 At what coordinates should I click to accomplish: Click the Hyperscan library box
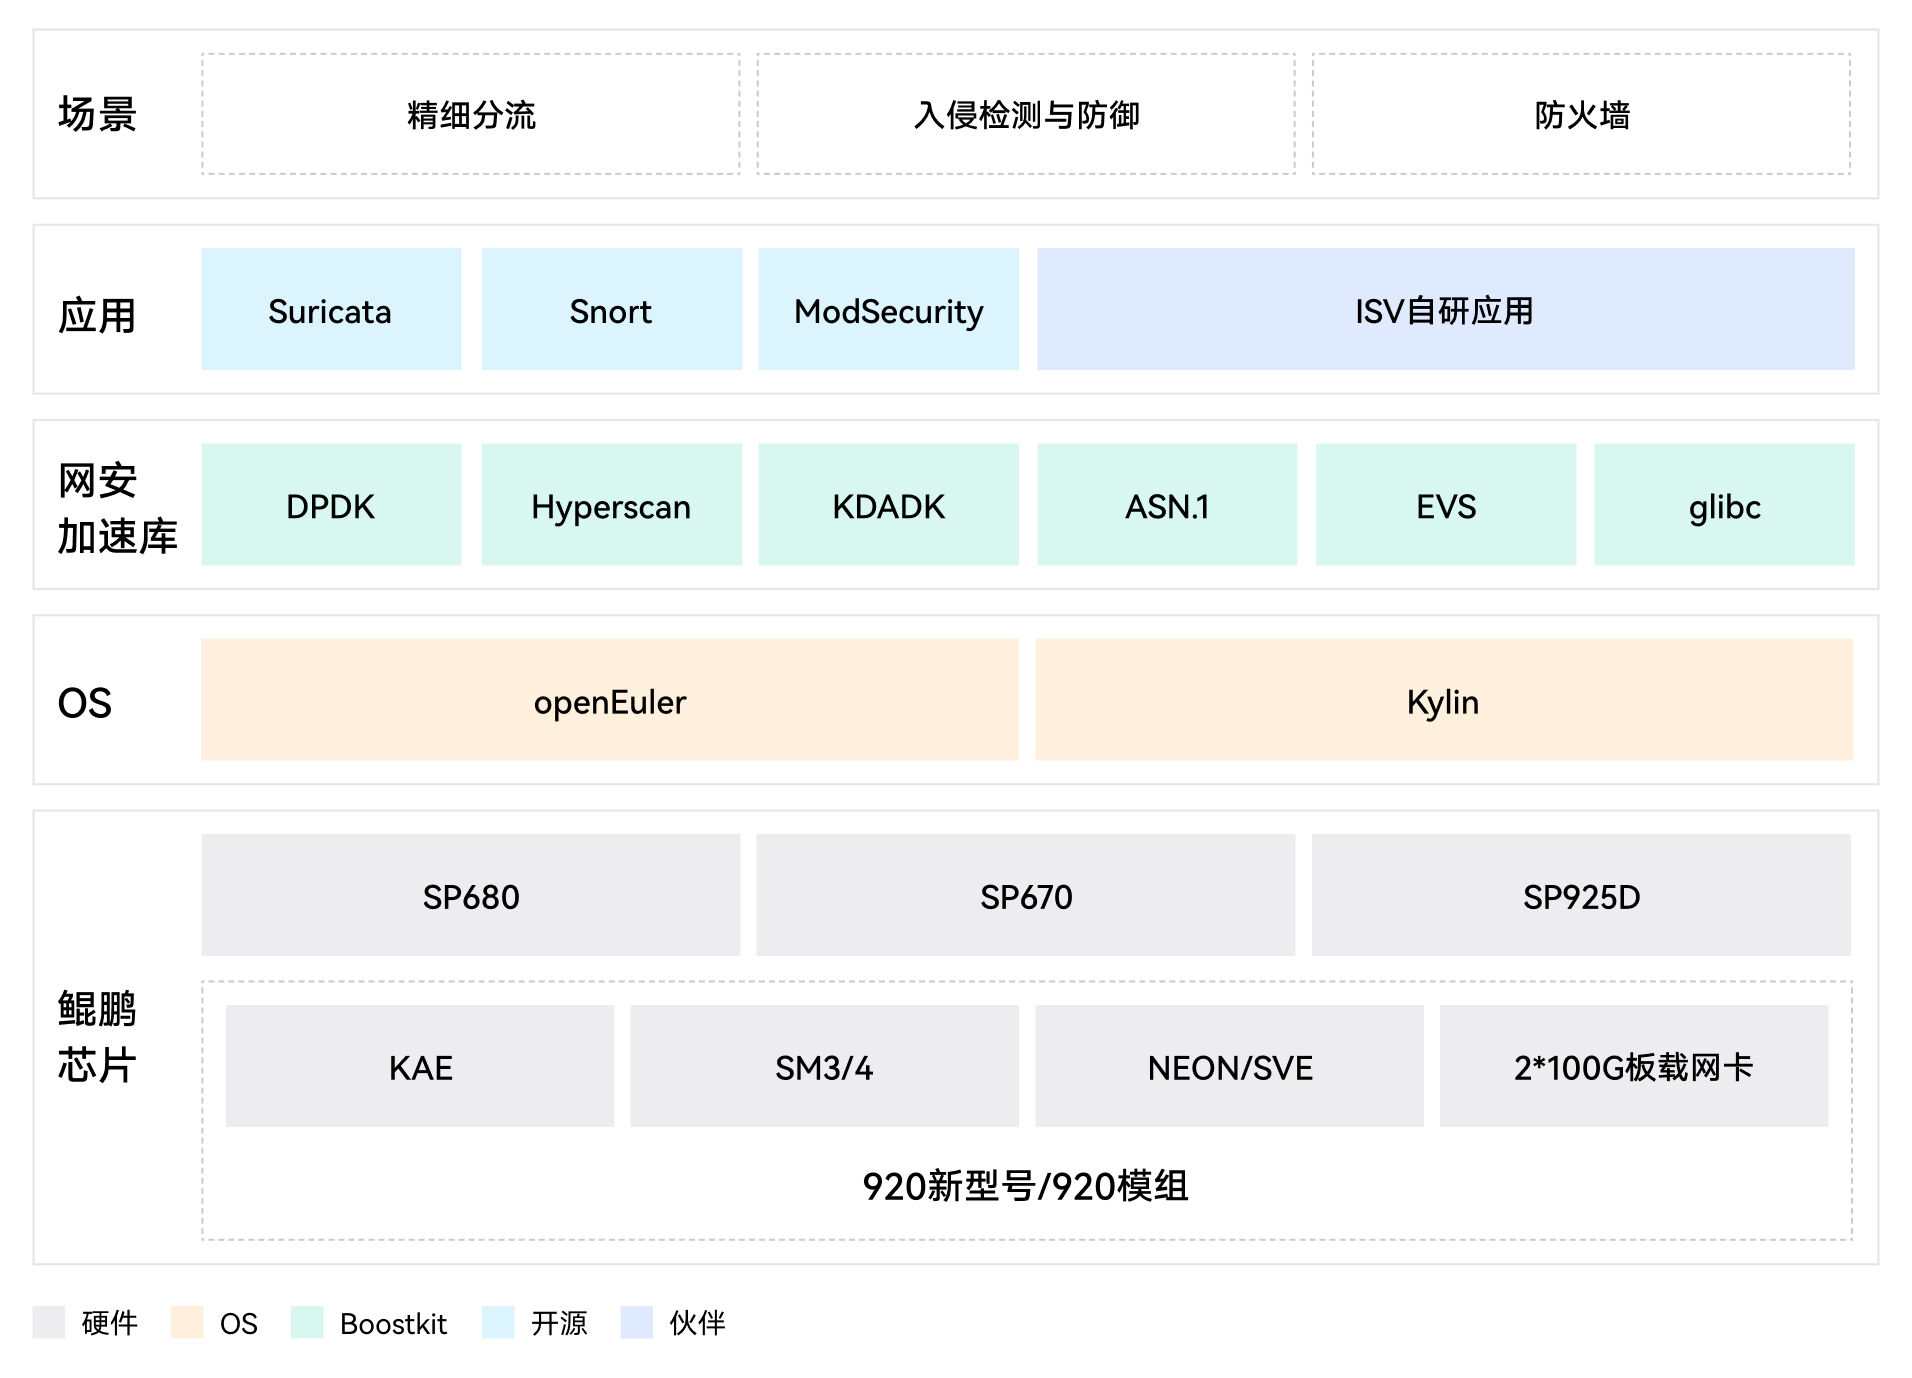[x=611, y=505]
